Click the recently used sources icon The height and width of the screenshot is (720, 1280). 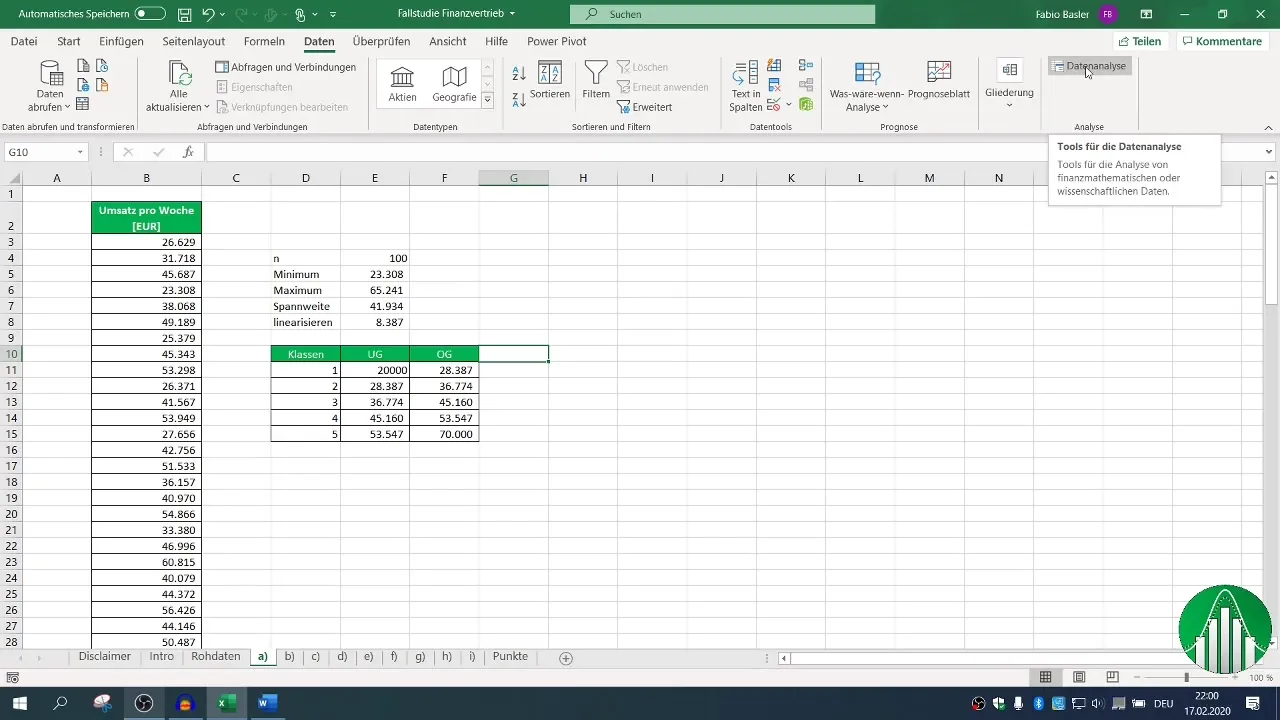[101, 66]
